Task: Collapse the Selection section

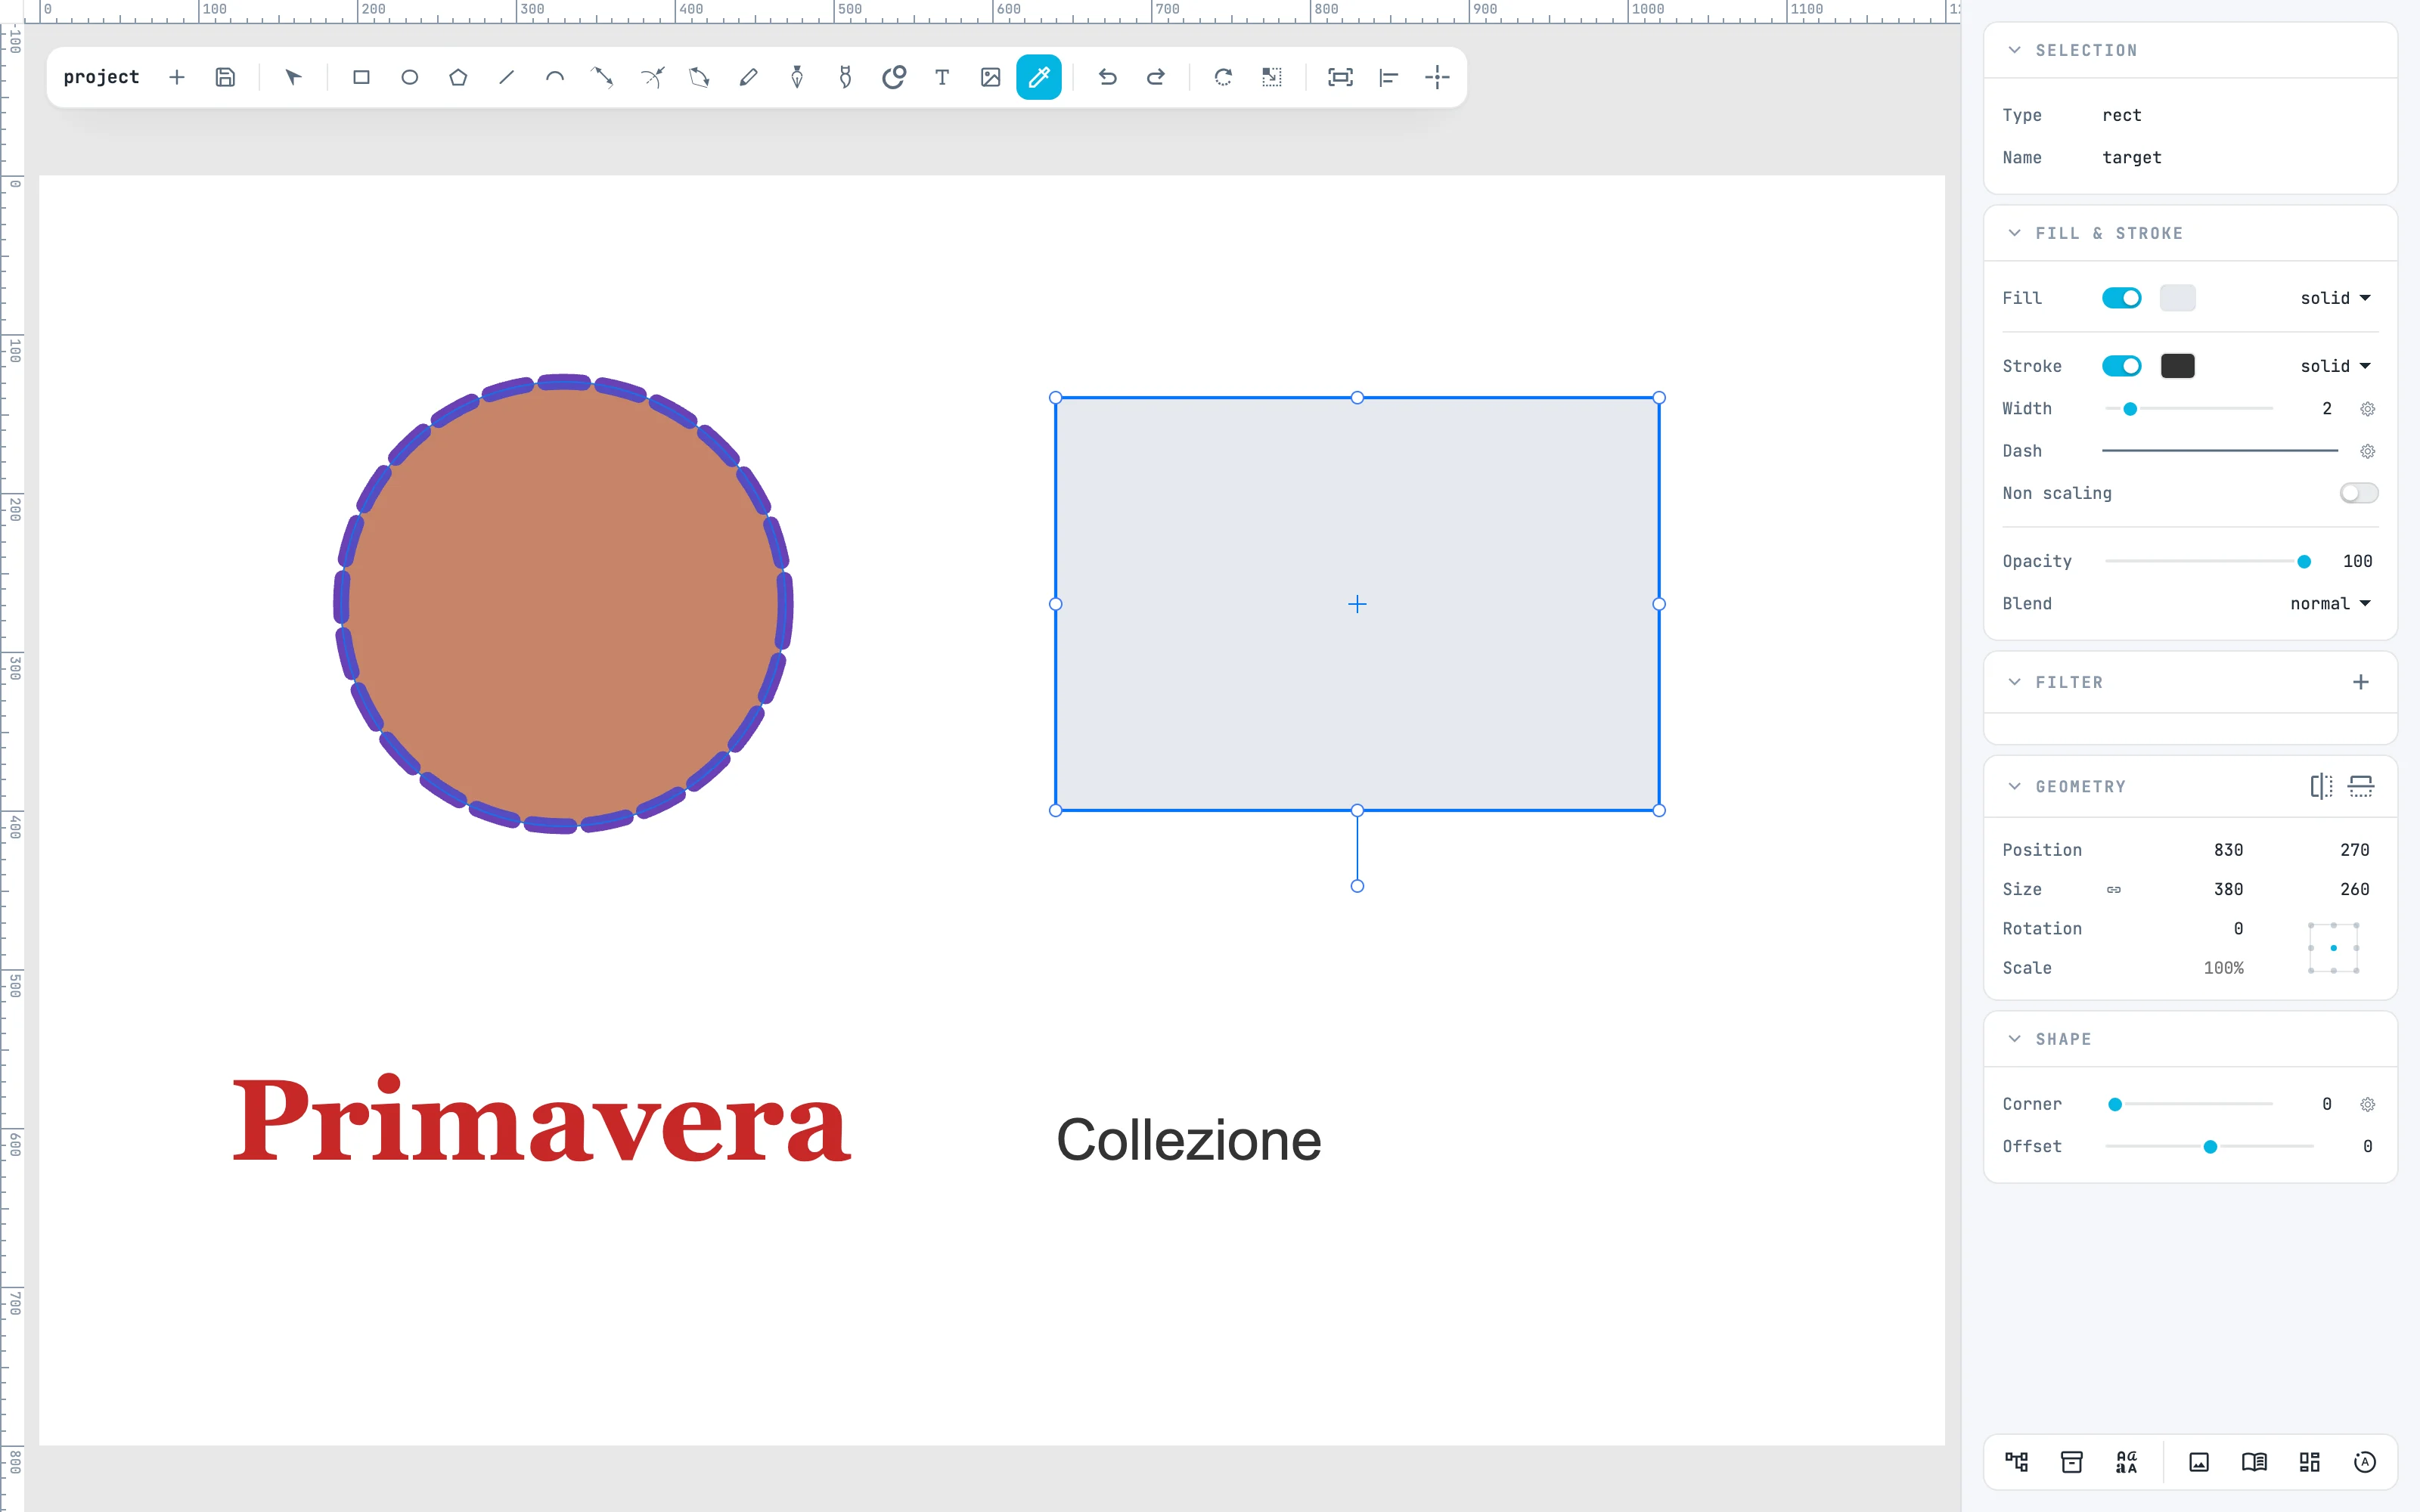Action: coord(2014,50)
